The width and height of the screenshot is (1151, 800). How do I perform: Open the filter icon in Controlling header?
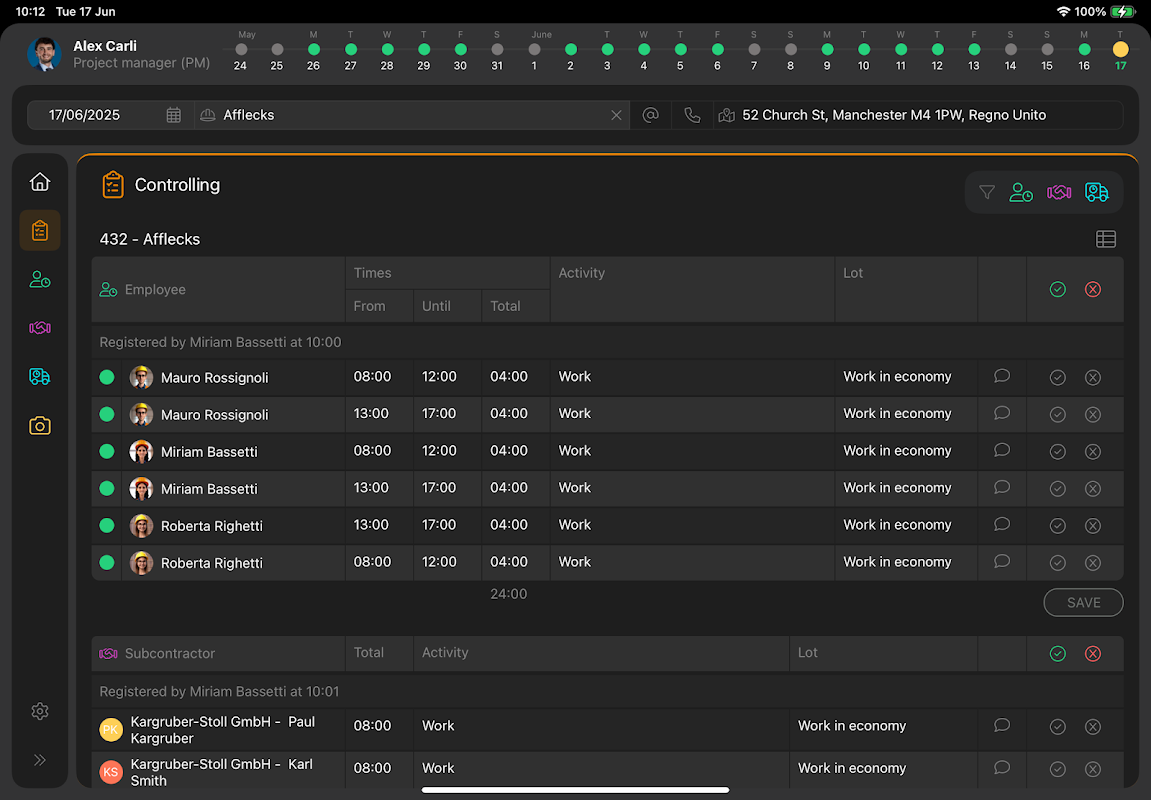(986, 192)
